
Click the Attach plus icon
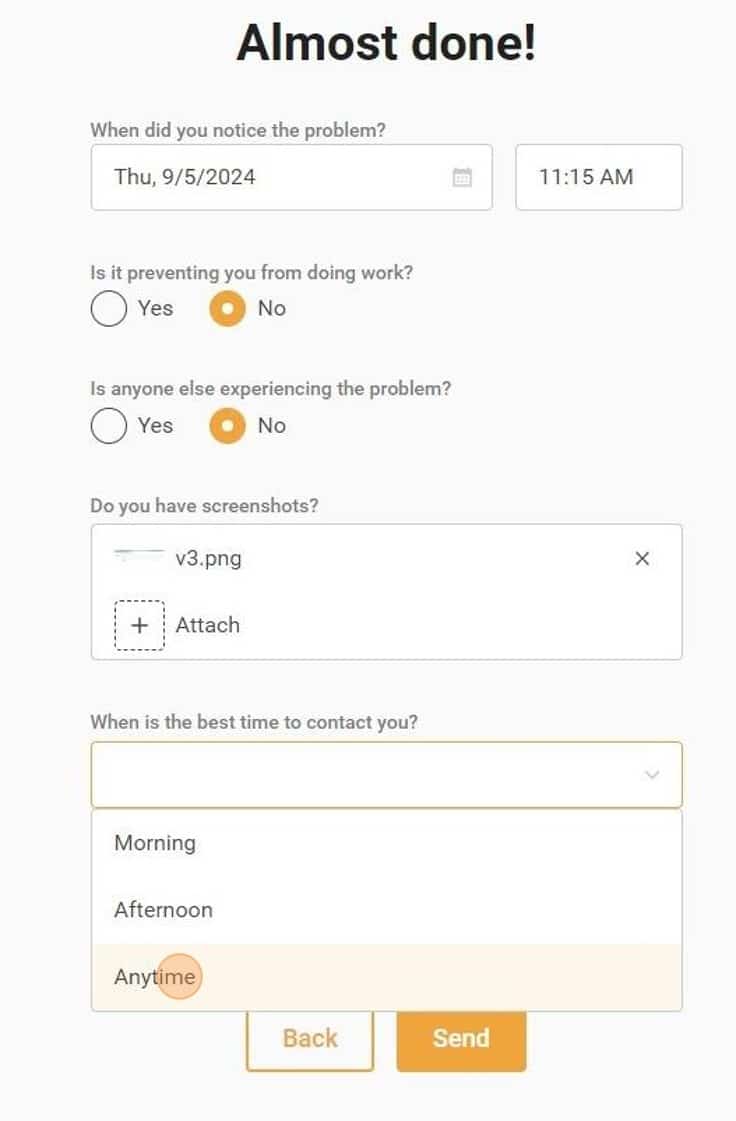pyautogui.click(x=139, y=625)
